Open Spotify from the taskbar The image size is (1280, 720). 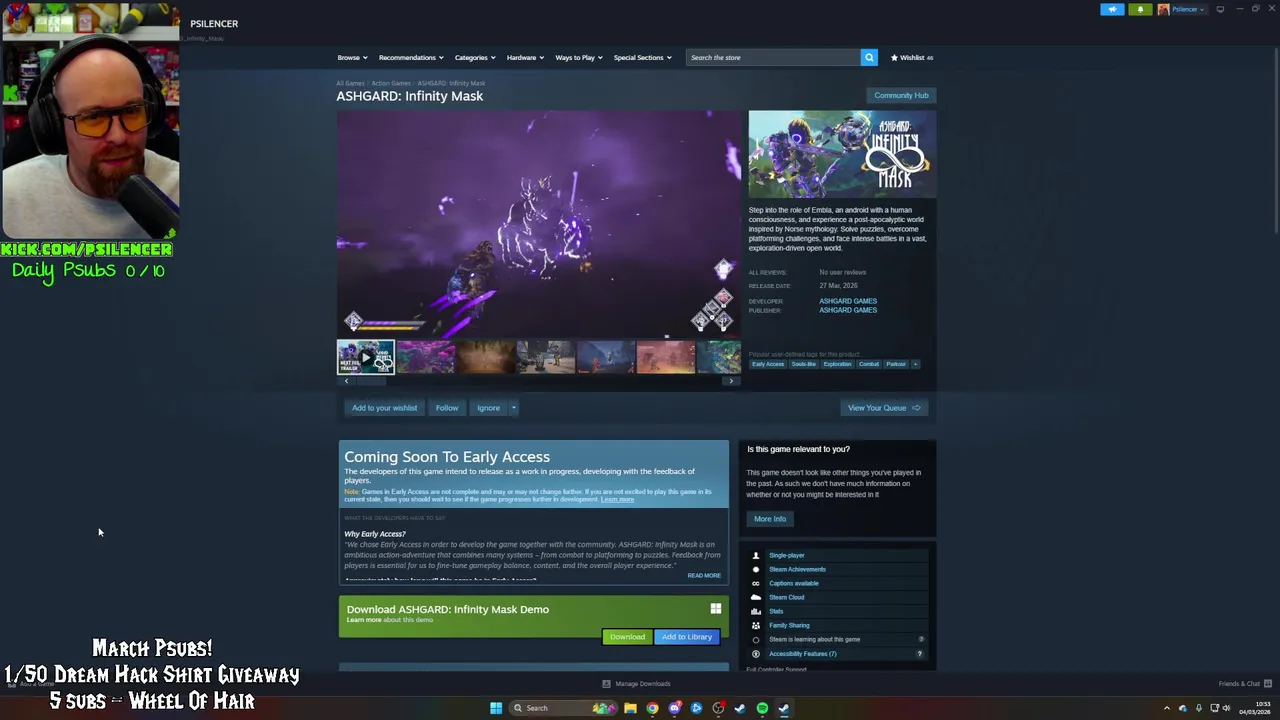762,708
